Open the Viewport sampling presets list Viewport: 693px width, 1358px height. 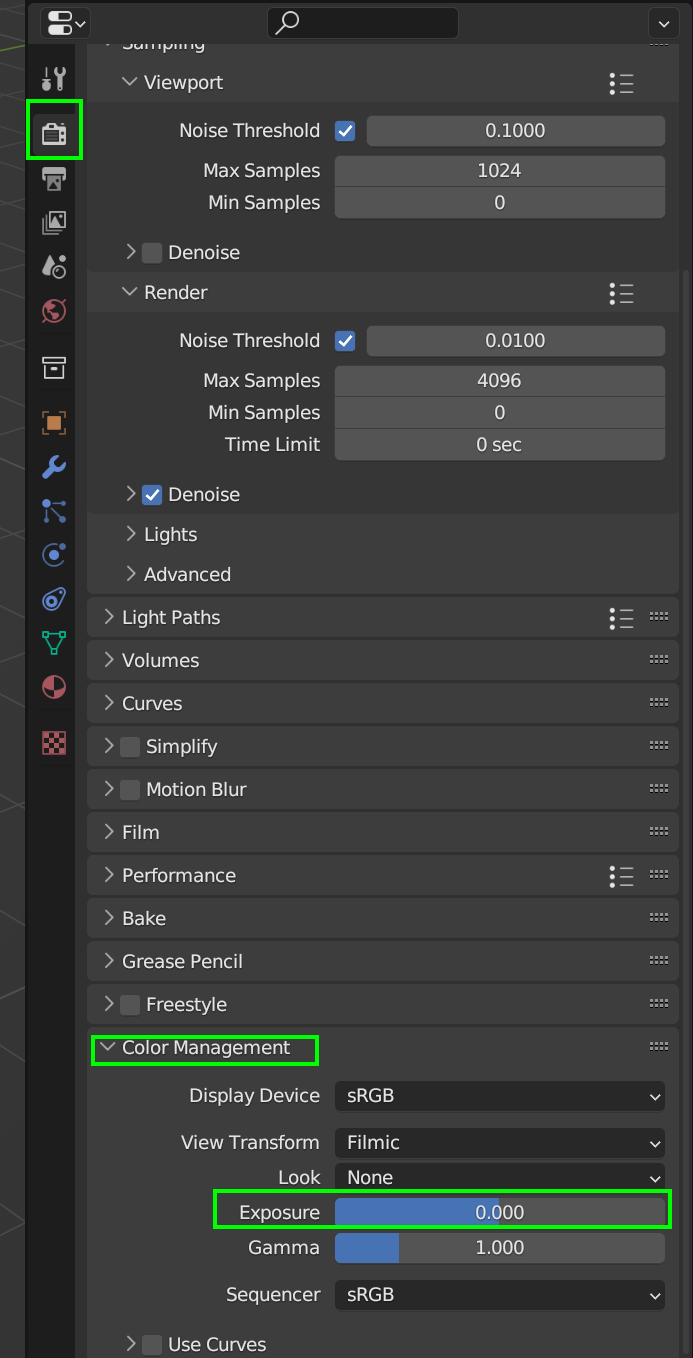(x=621, y=83)
